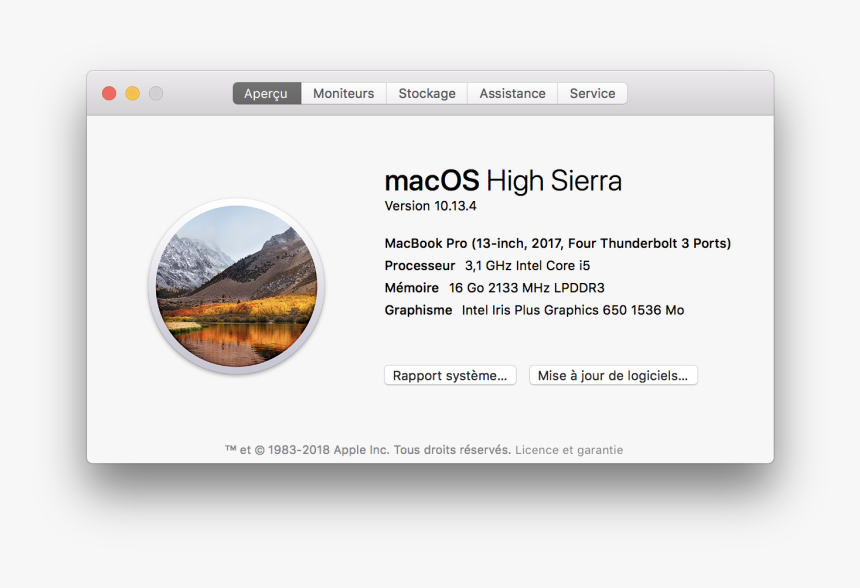Click the Rapport système… button
This screenshot has width=860, height=588.
coord(450,375)
